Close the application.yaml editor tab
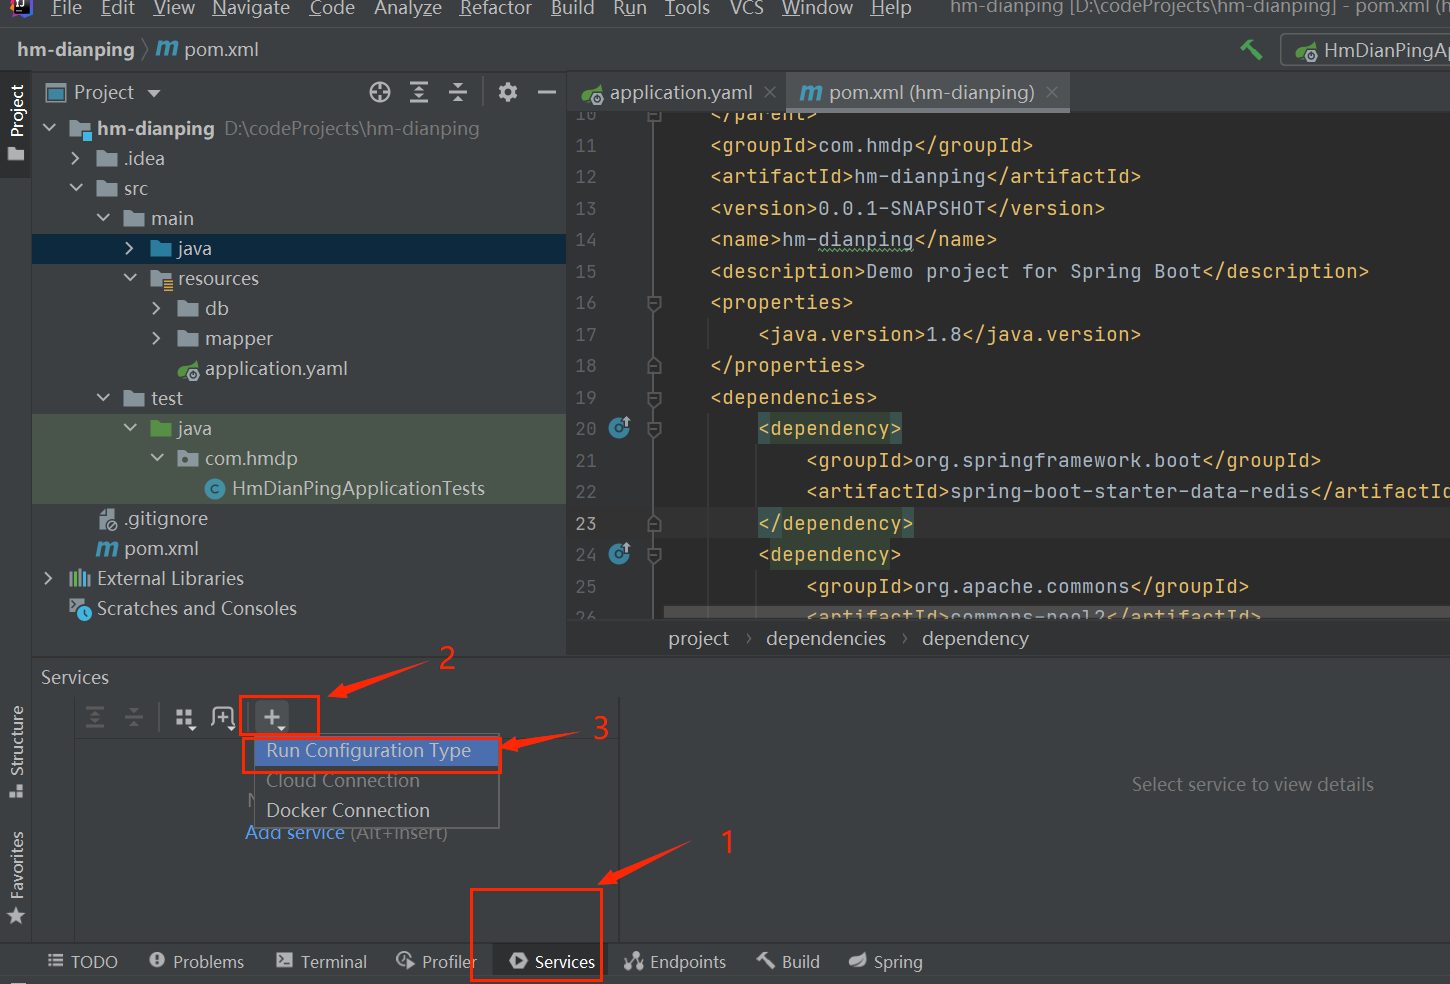 click(x=769, y=92)
